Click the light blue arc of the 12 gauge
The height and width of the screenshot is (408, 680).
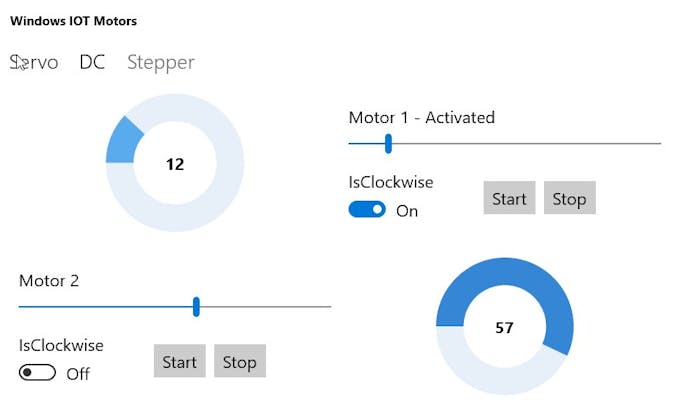[x=123, y=142]
